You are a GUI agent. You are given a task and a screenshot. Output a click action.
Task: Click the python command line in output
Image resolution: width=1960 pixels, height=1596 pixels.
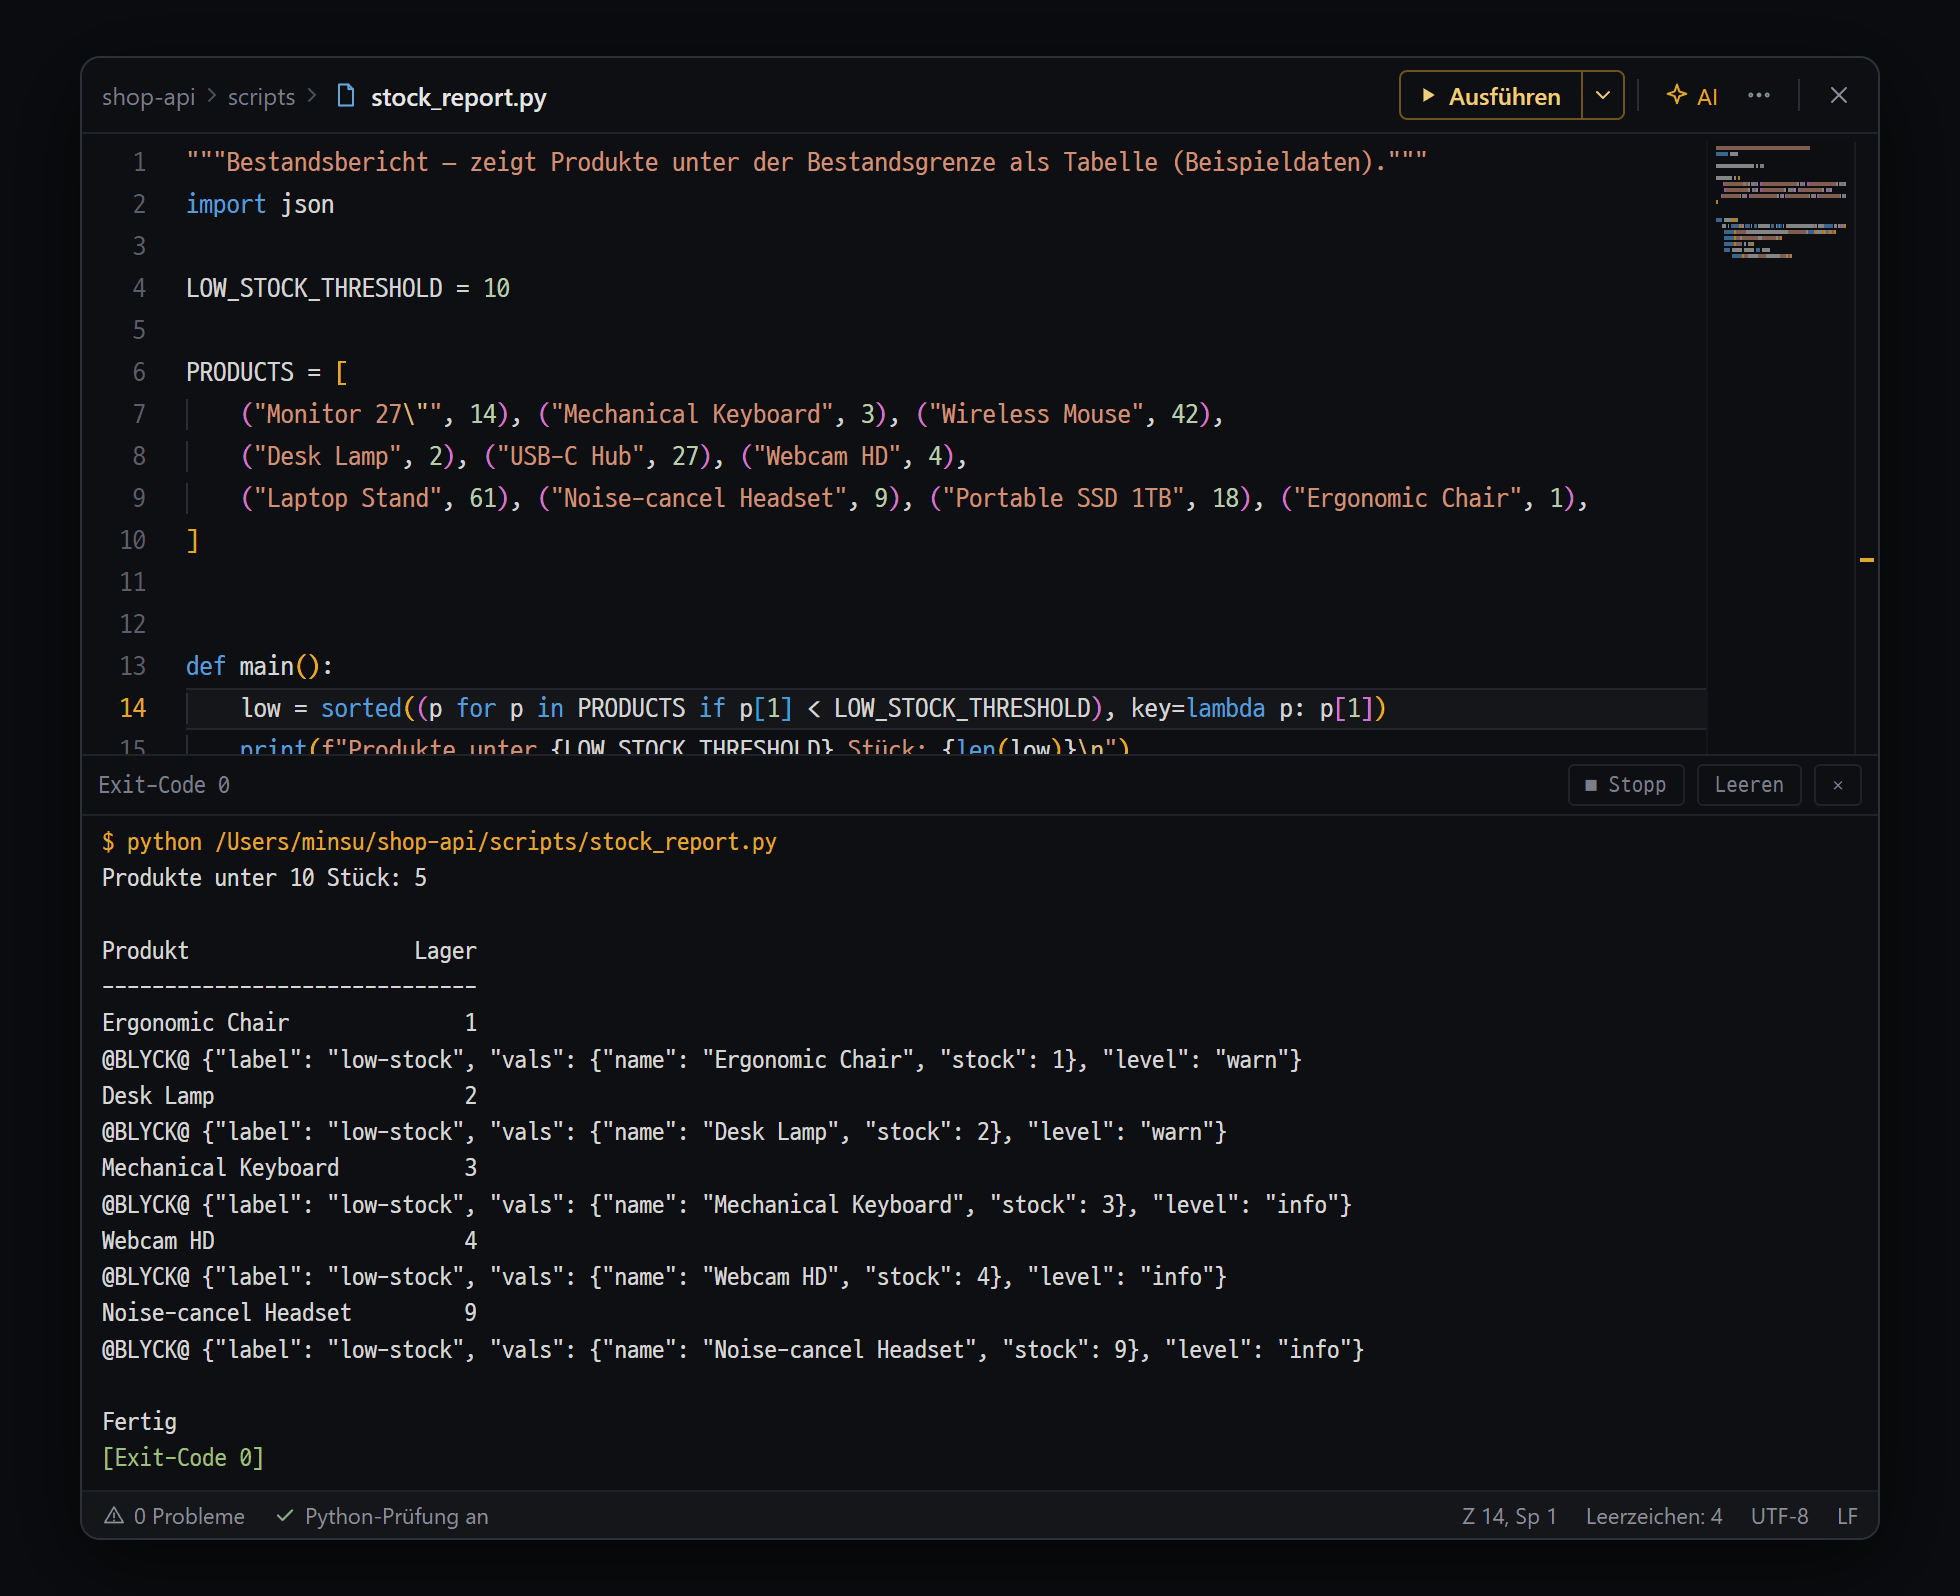pos(439,842)
